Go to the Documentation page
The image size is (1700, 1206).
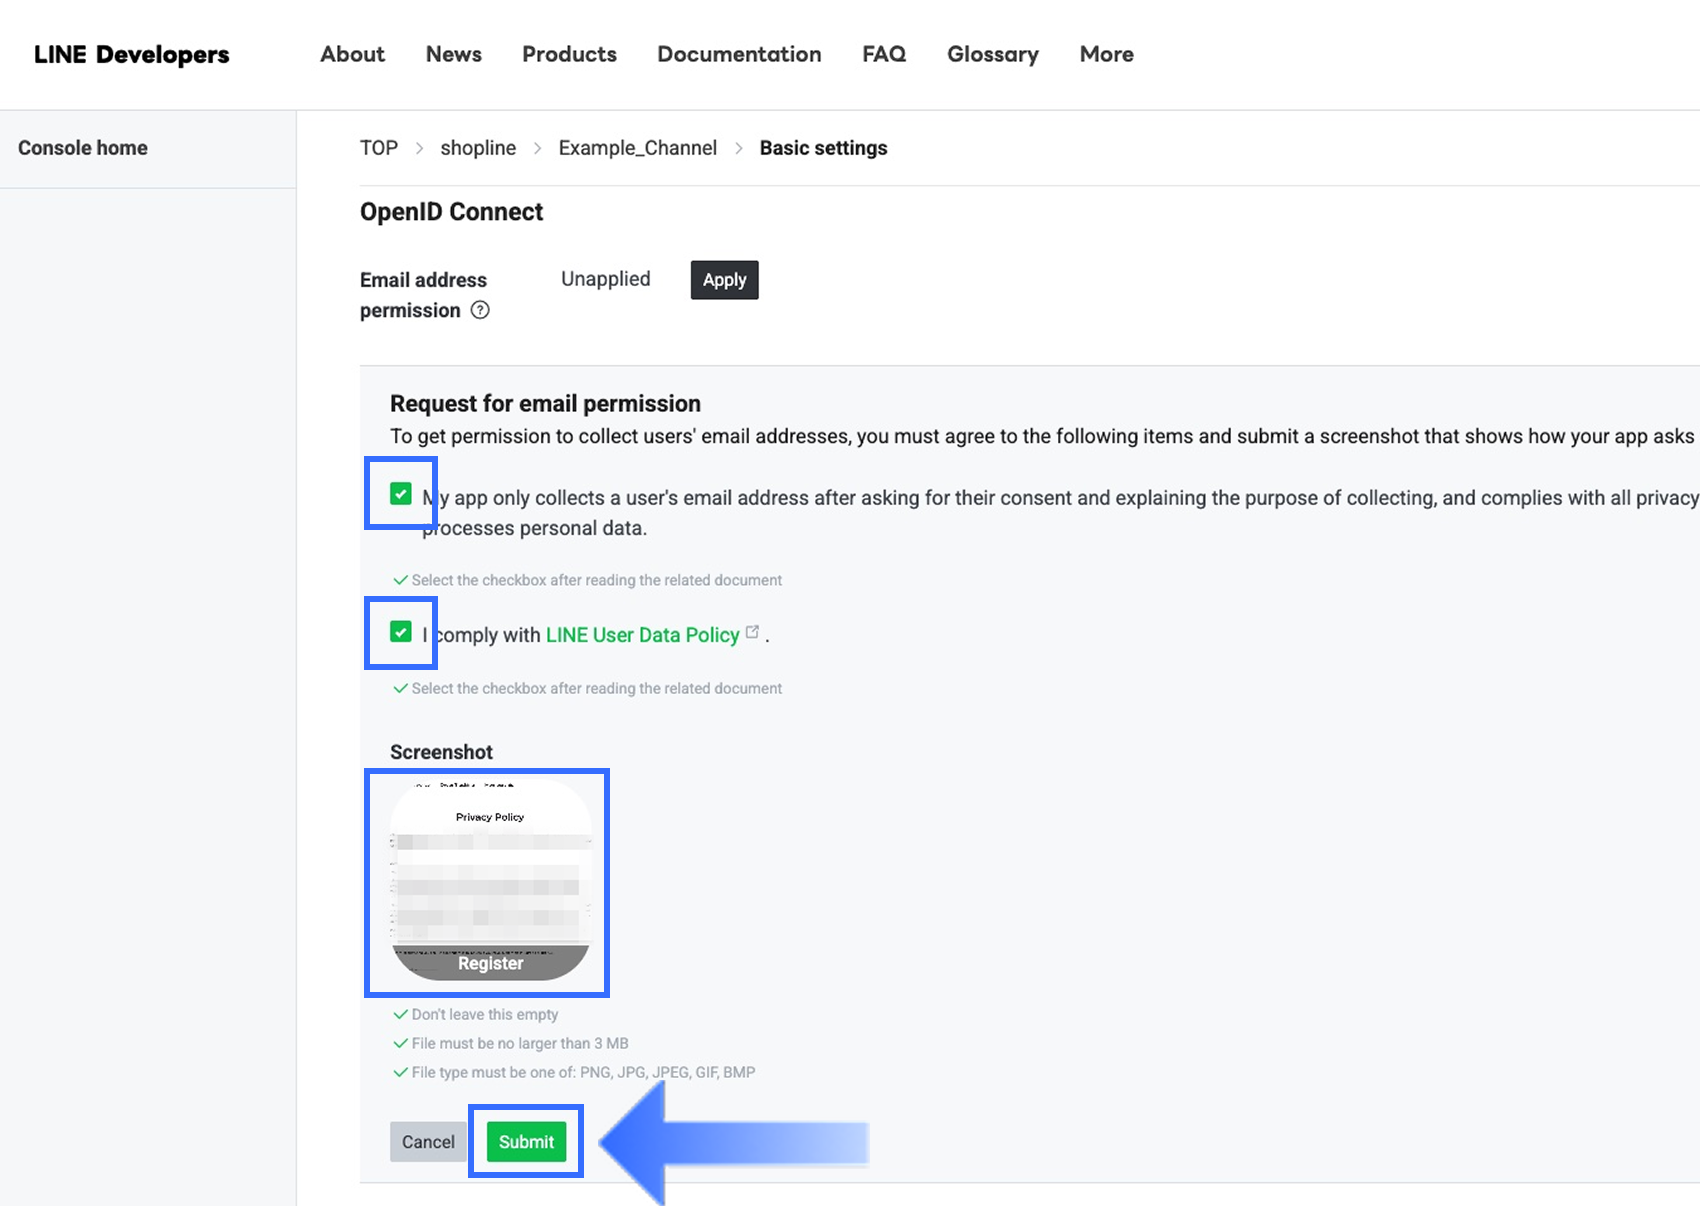739,55
